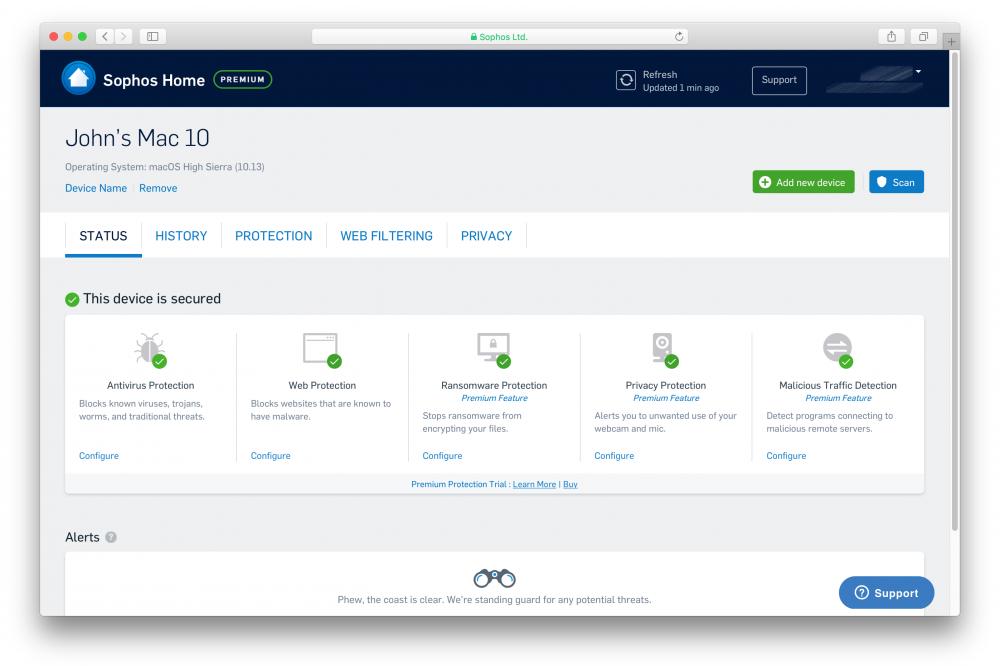Image resolution: width=1000 pixels, height=666 pixels.
Task: Click the Alerts help question mark icon
Action: click(x=111, y=537)
